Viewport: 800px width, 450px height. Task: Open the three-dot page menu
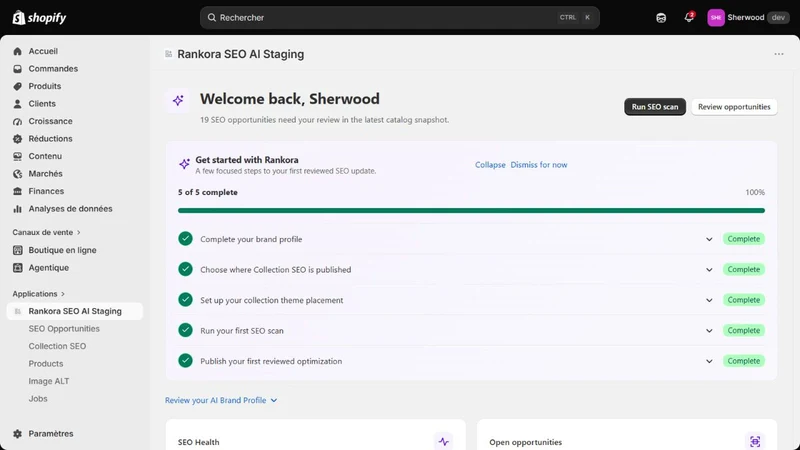779,54
